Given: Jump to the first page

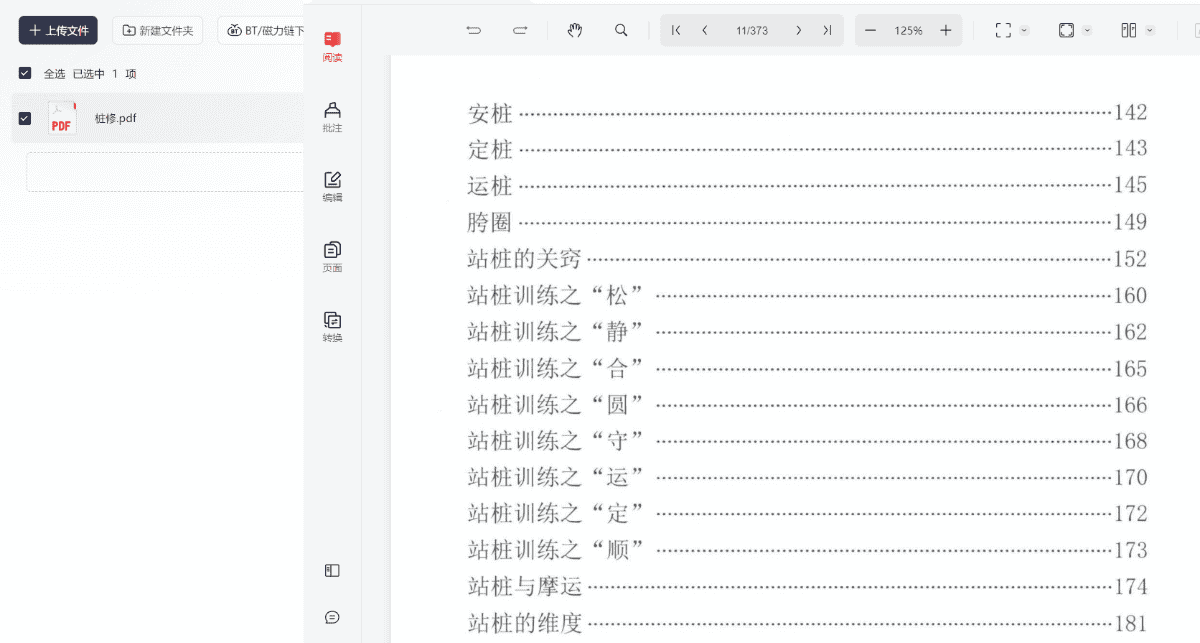Looking at the screenshot, I should click(x=676, y=31).
